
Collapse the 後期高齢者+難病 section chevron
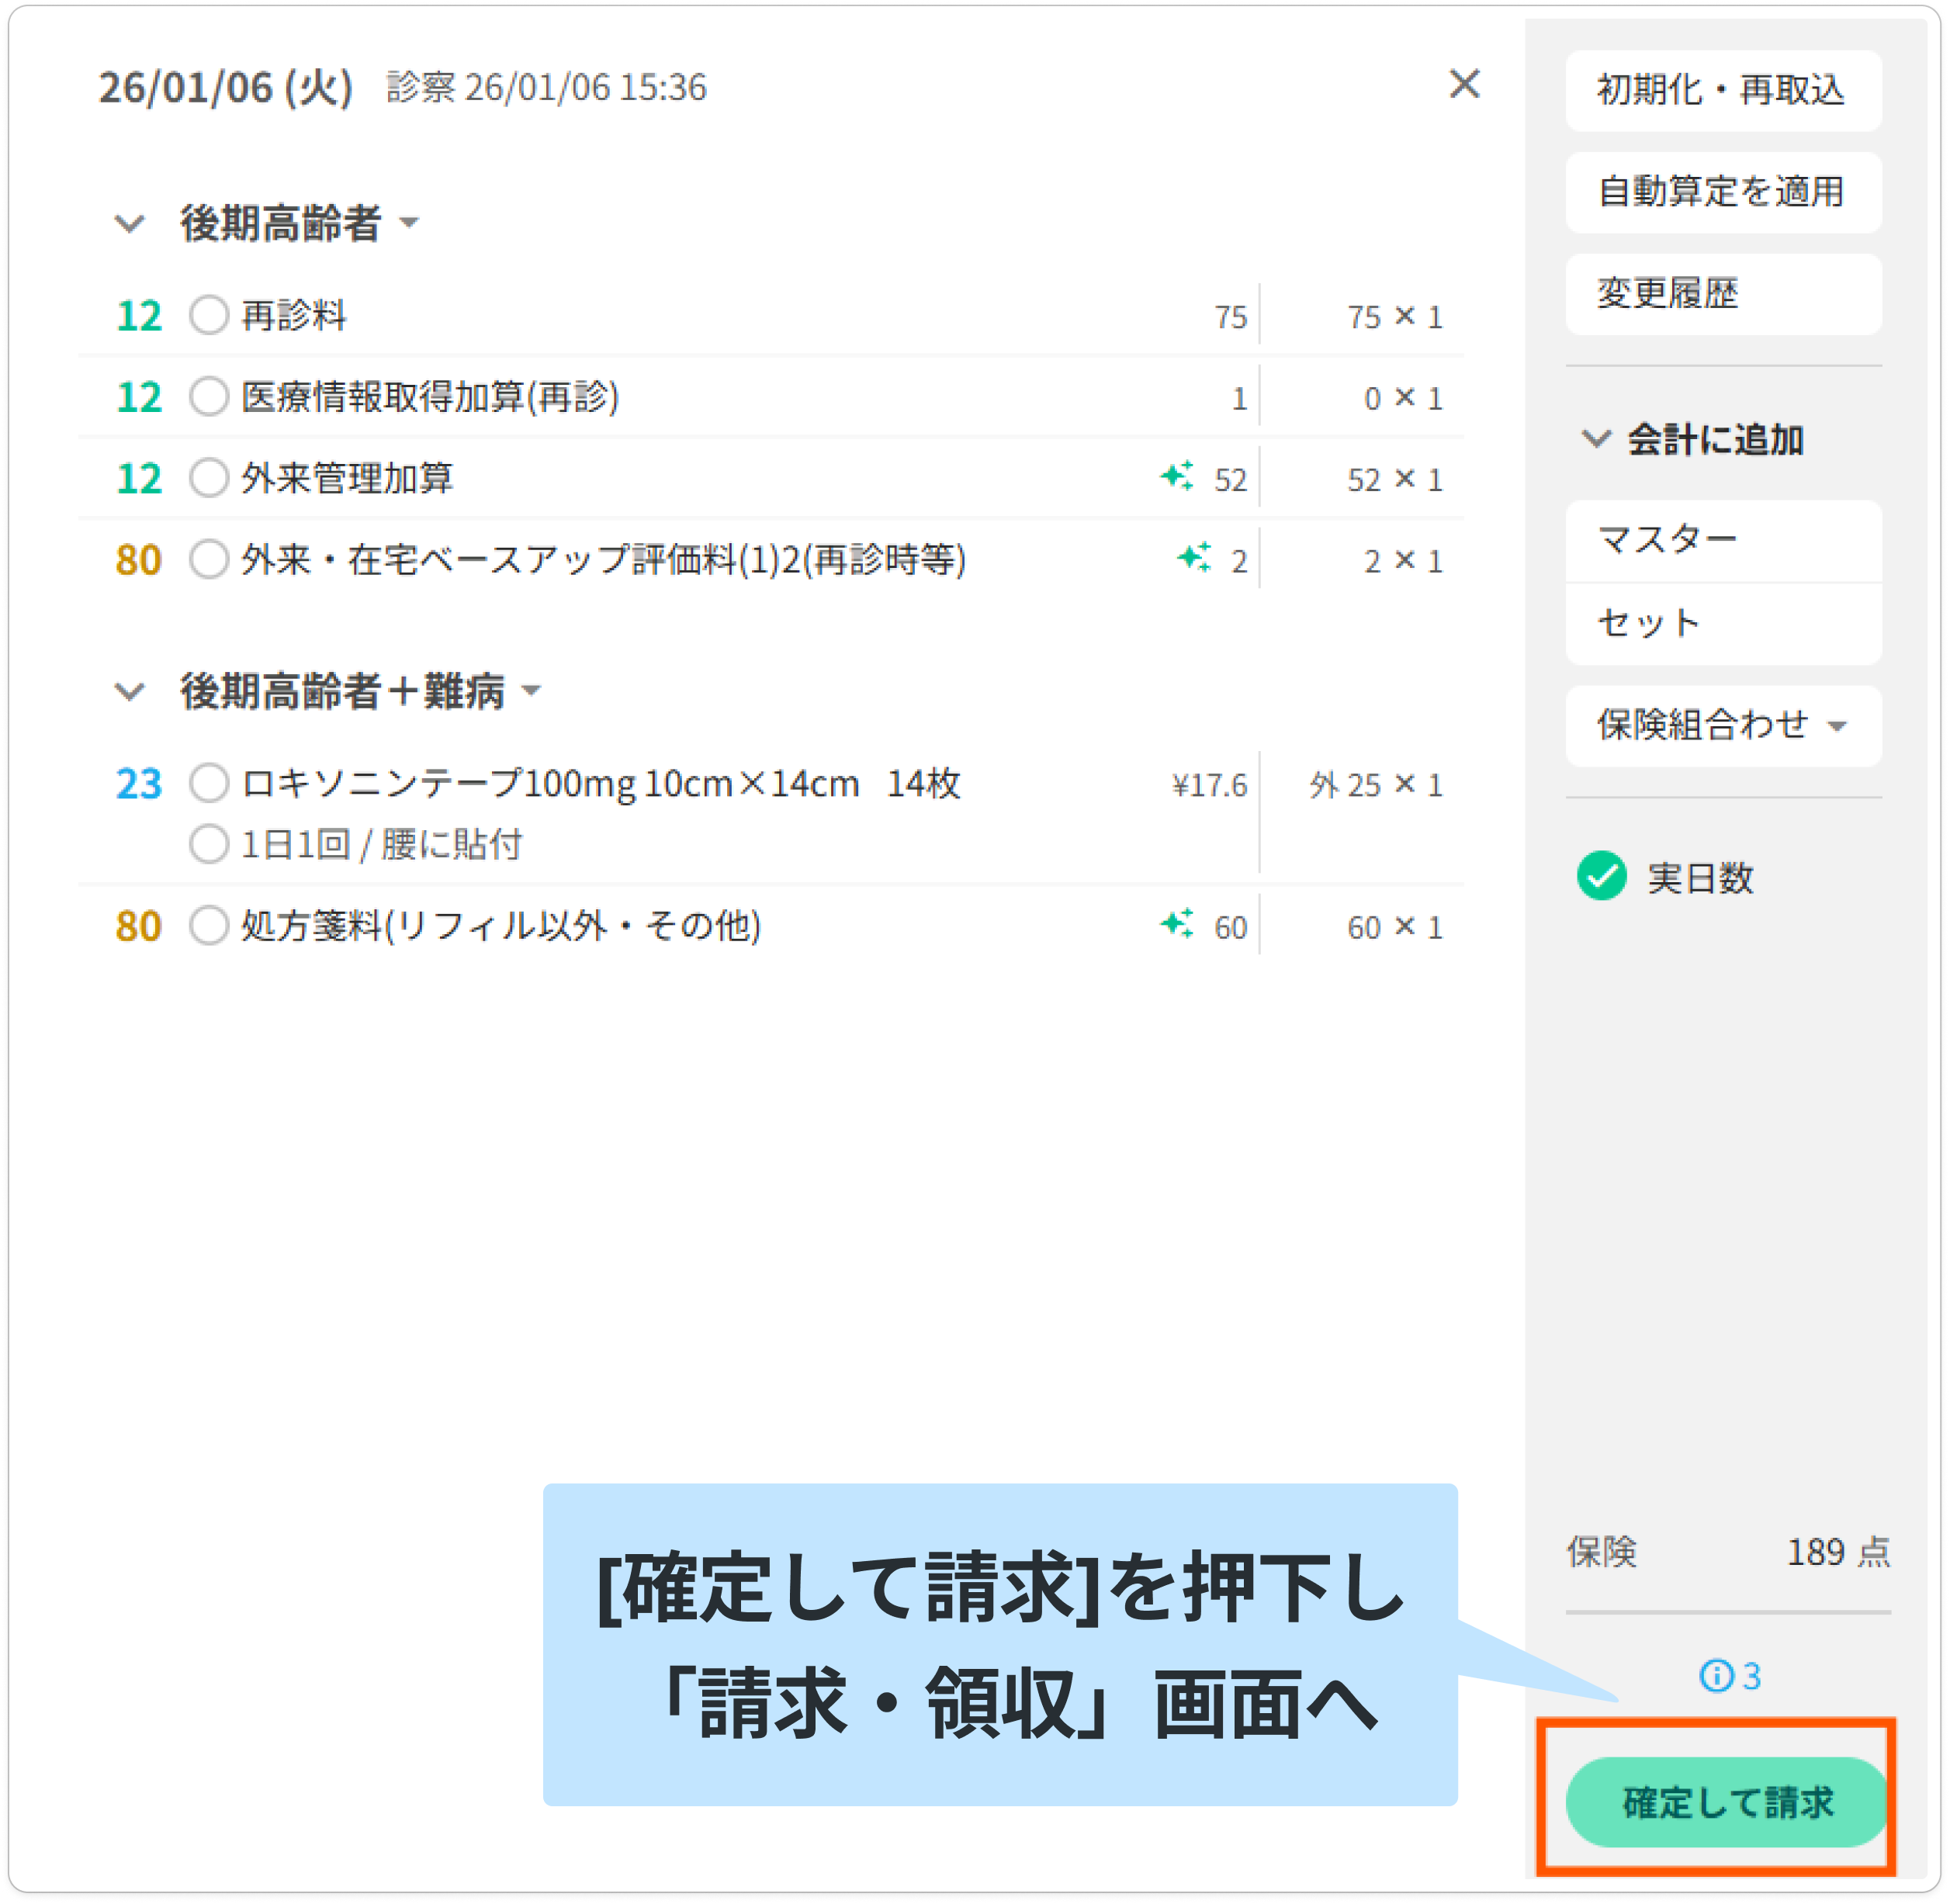click(130, 691)
